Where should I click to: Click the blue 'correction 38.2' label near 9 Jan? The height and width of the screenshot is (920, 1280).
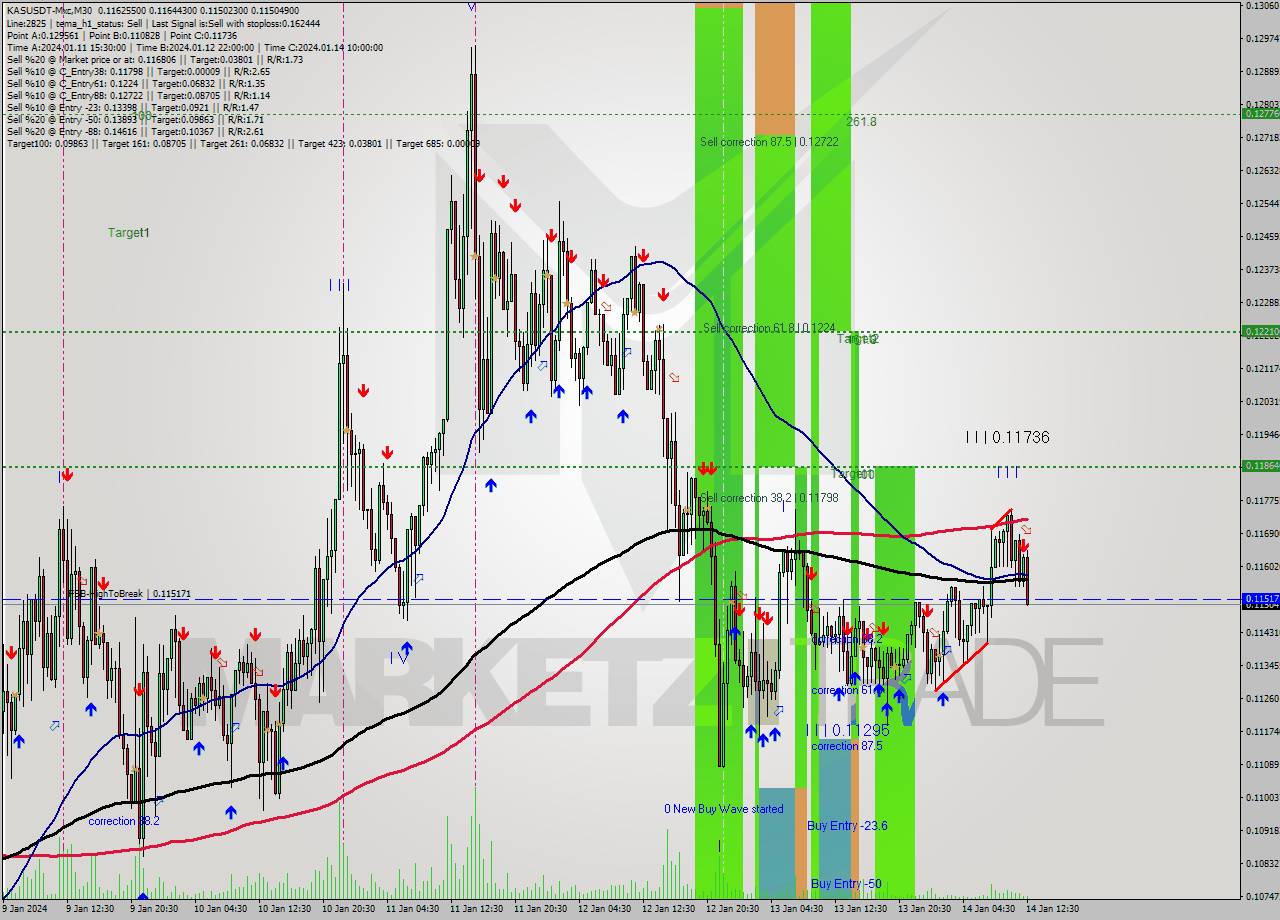[124, 821]
